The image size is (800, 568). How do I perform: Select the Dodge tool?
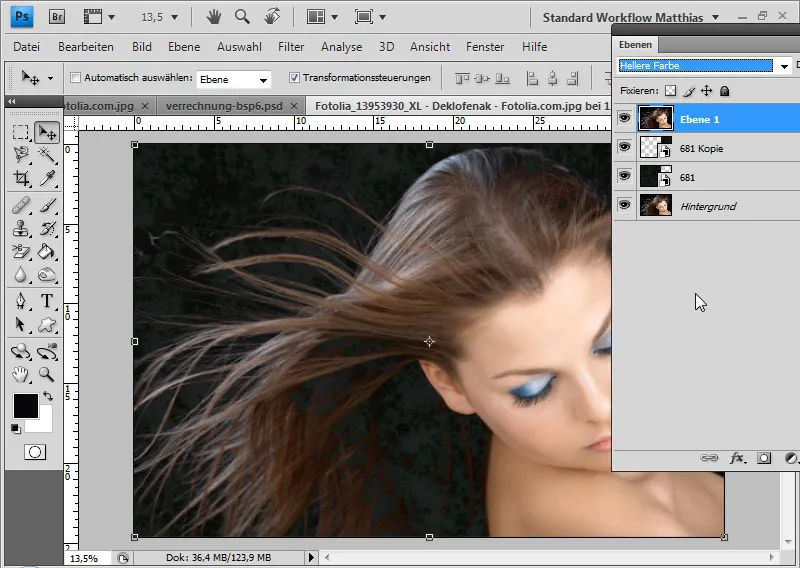(47, 275)
